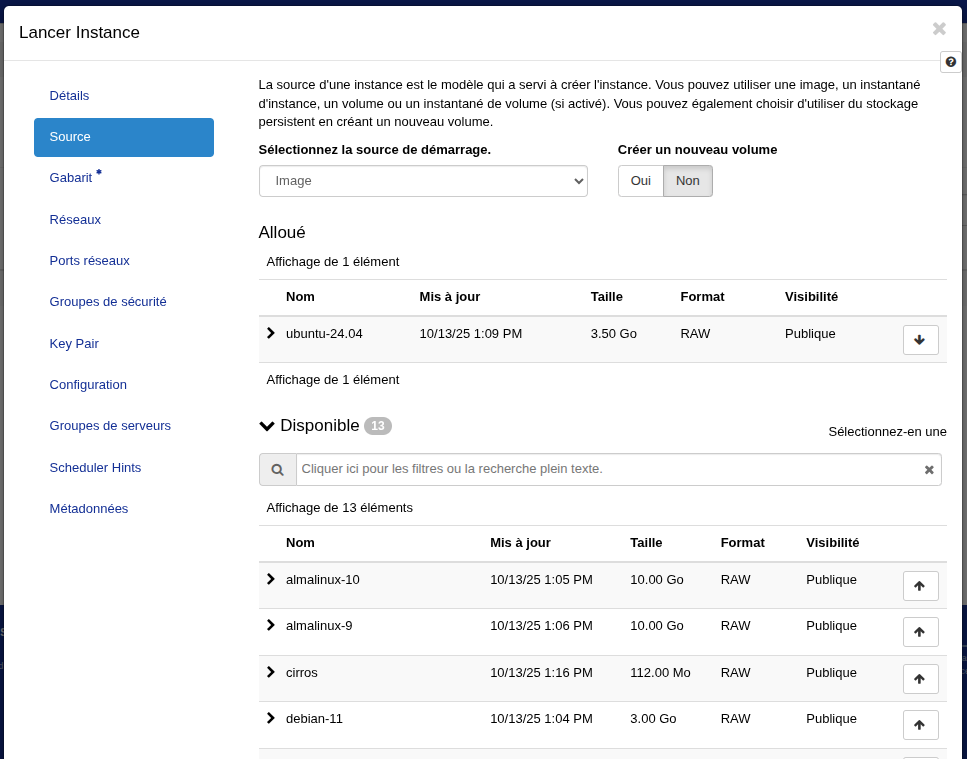Expand cirros row details
967x759 pixels.
(270, 672)
